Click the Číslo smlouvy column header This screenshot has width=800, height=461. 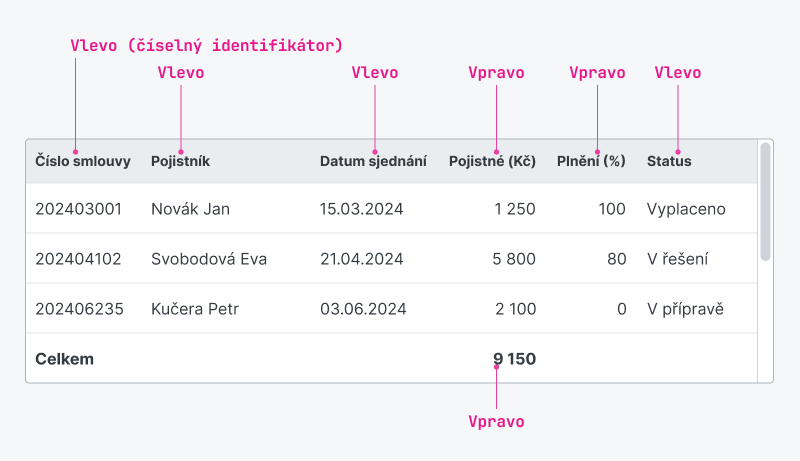pos(83,161)
